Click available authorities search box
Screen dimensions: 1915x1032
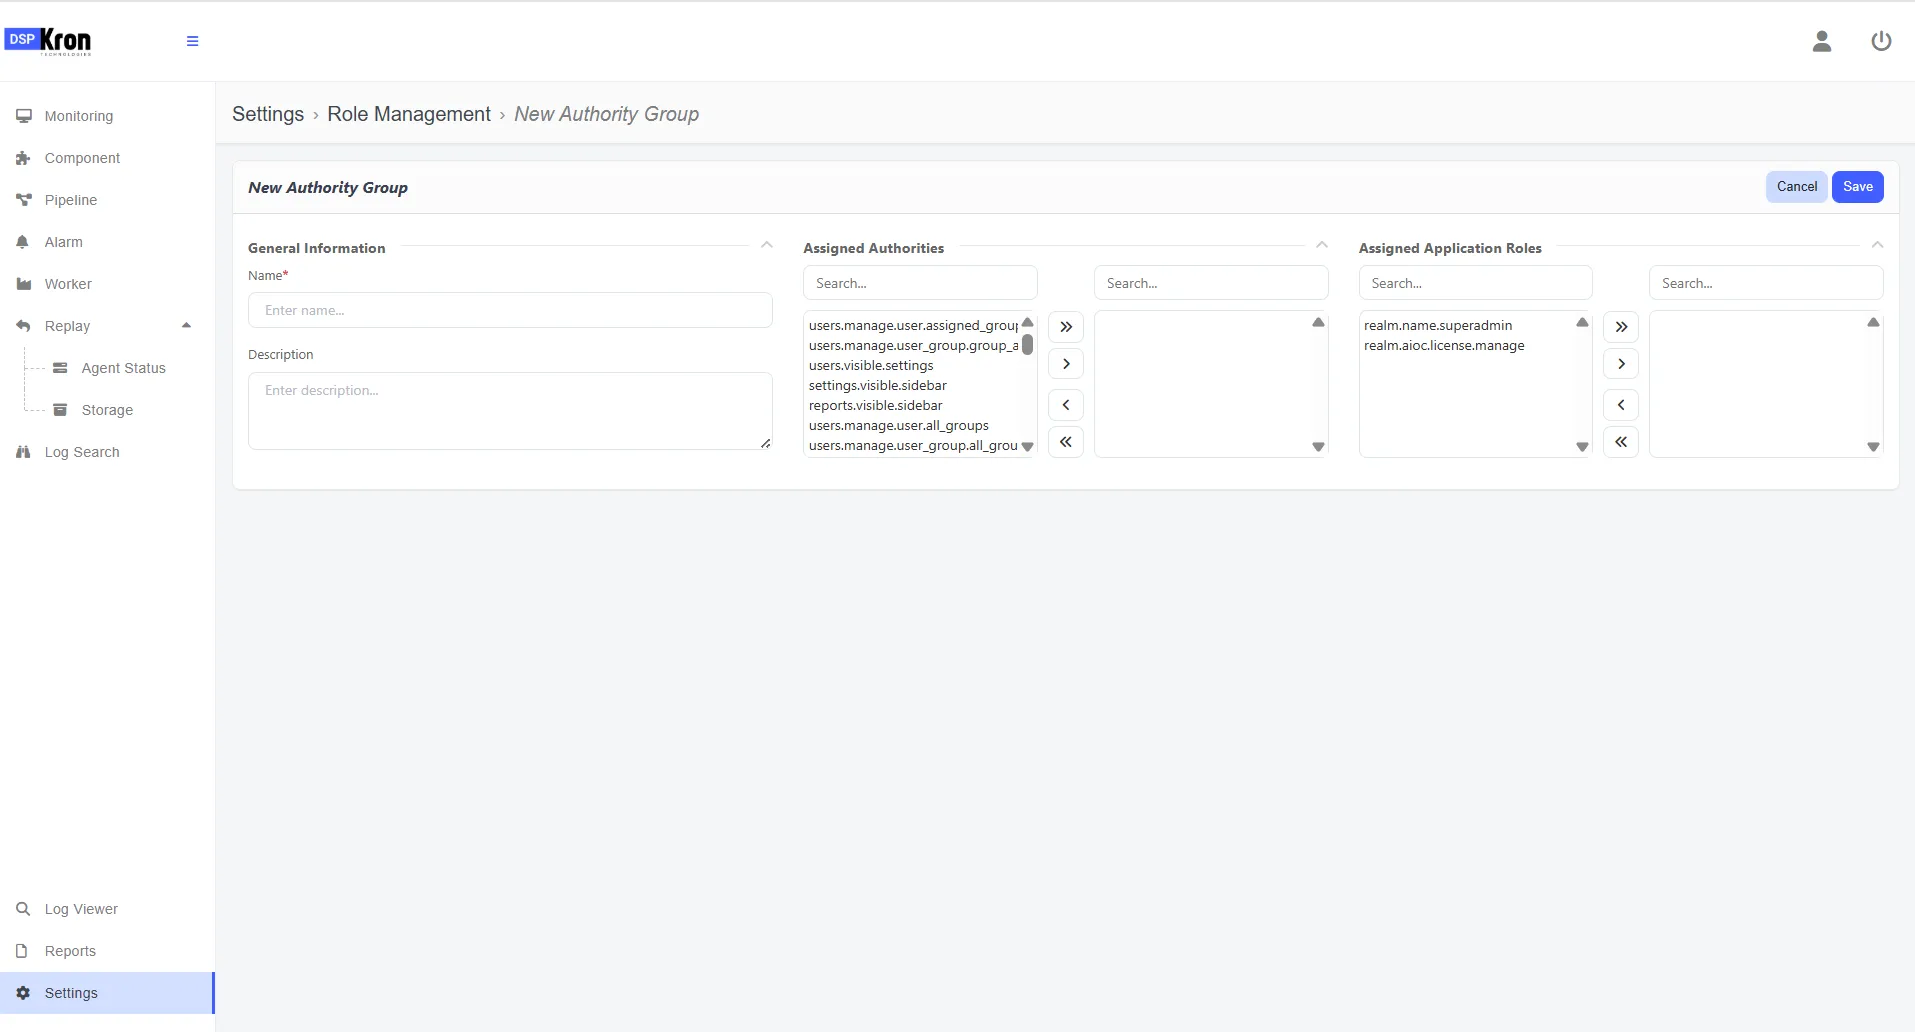click(920, 283)
